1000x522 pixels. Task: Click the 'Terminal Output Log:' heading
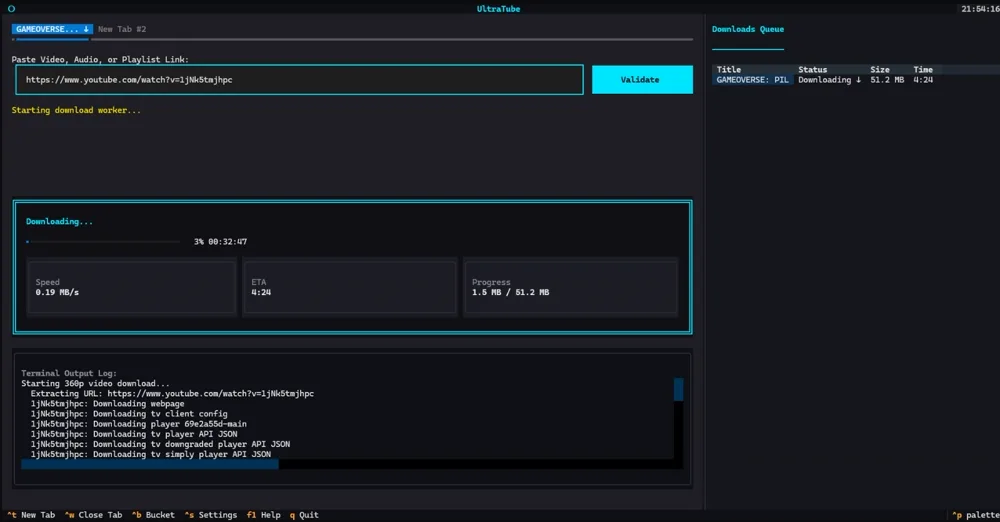click(69, 373)
